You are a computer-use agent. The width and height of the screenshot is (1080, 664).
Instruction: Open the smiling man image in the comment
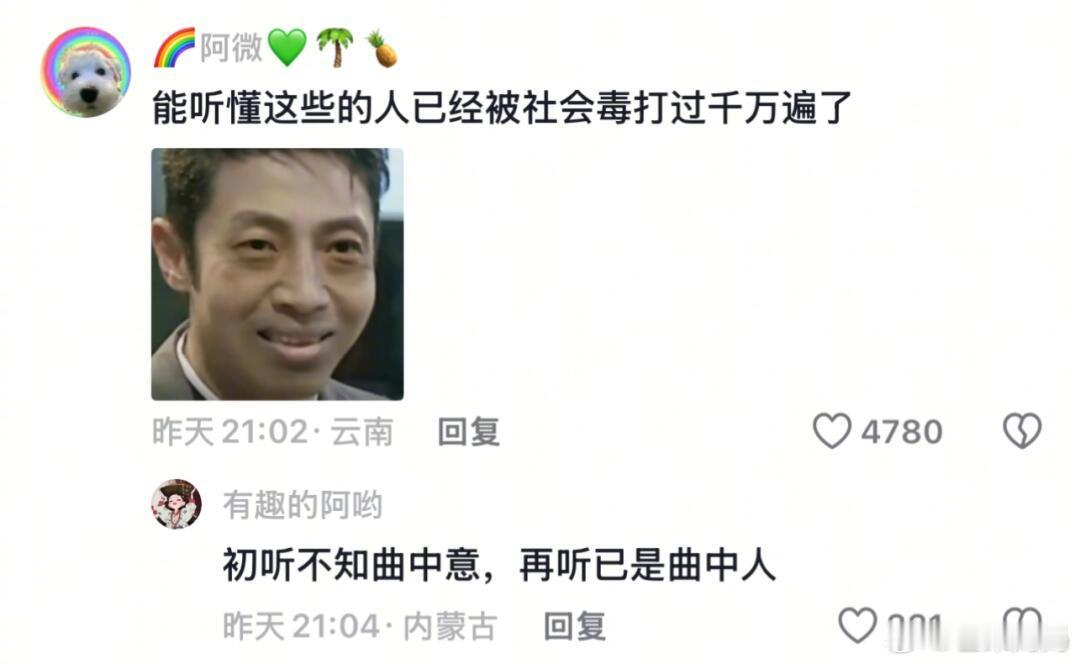coord(278,274)
